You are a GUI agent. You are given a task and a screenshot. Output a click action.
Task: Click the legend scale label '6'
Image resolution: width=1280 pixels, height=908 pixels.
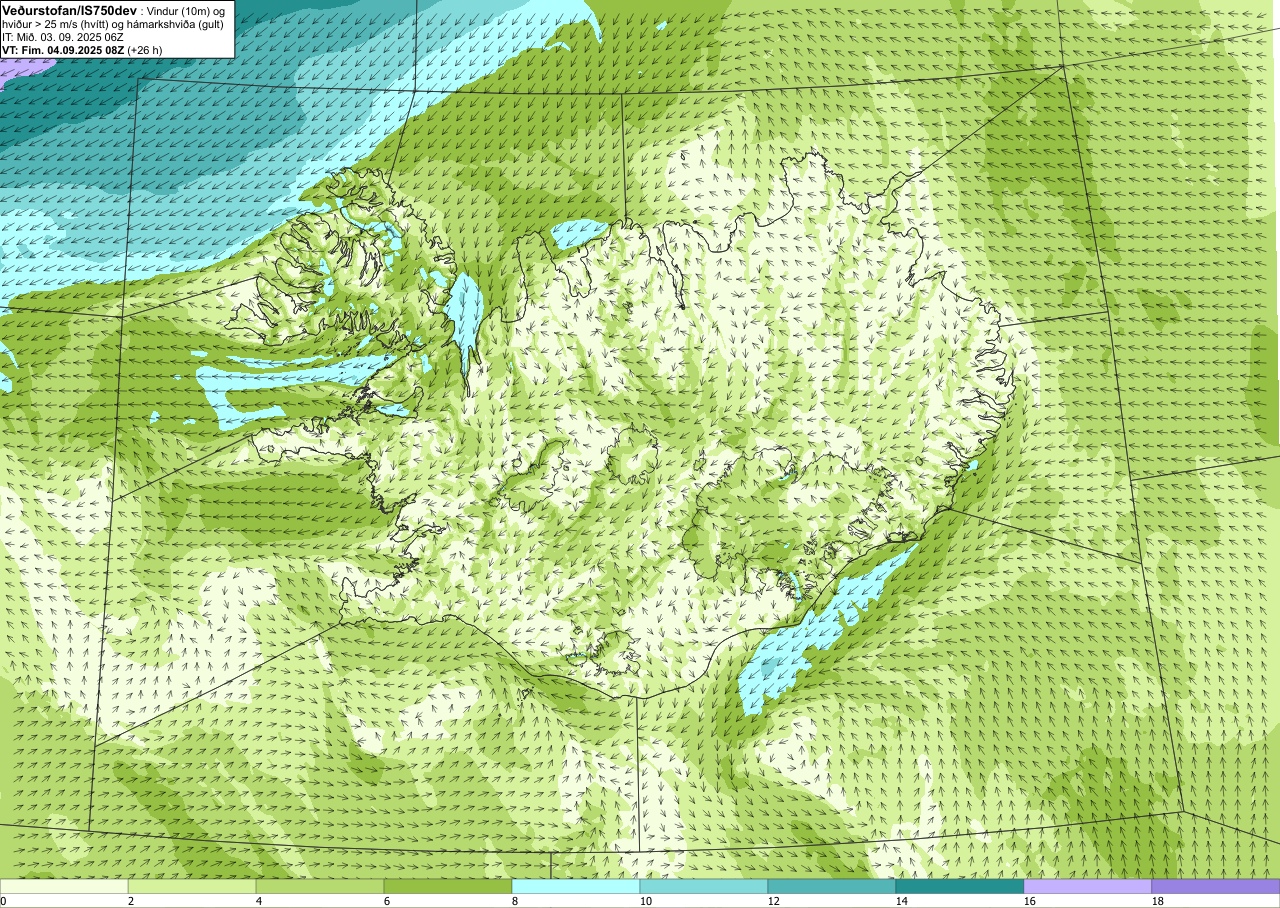387,901
